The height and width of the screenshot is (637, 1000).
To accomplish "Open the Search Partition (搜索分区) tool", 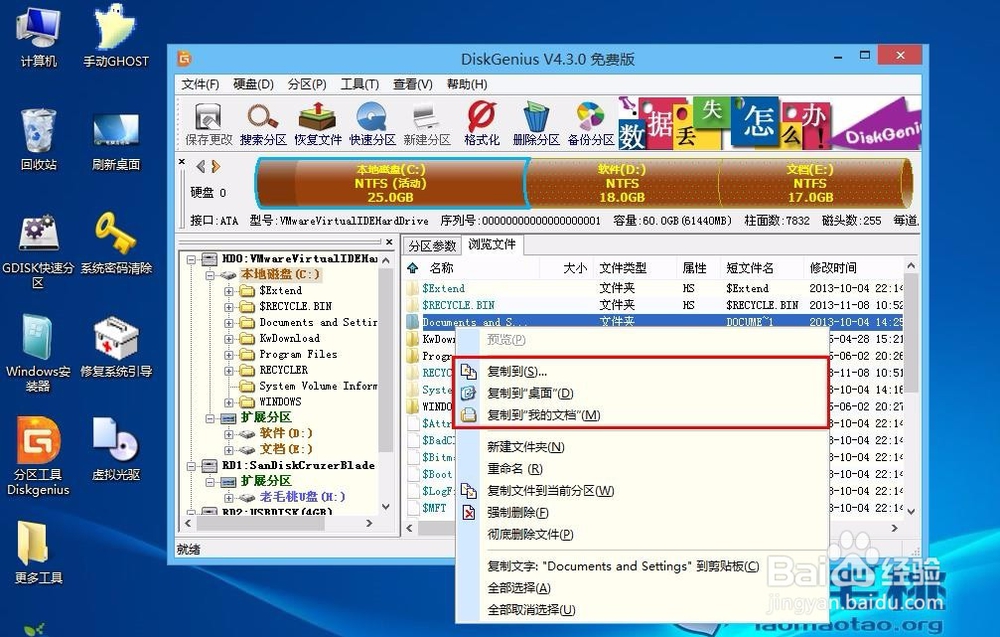I will (263, 124).
